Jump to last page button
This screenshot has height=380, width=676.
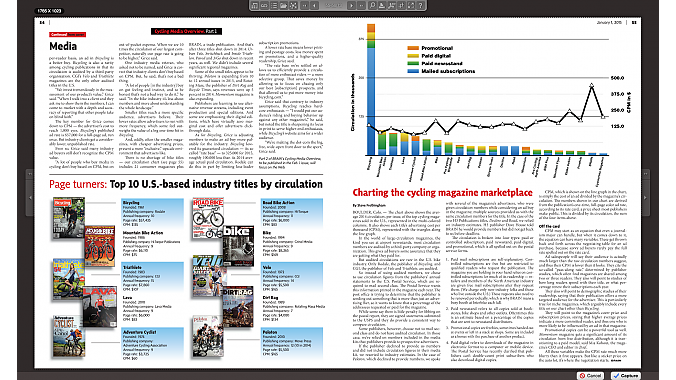(361, 6)
